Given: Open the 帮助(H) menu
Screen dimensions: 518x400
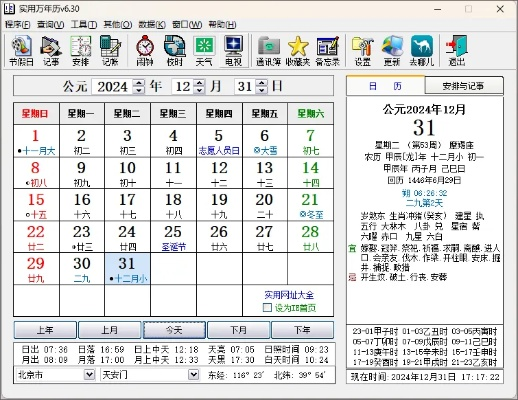Looking at the screenshot, I should coord(222,24).
